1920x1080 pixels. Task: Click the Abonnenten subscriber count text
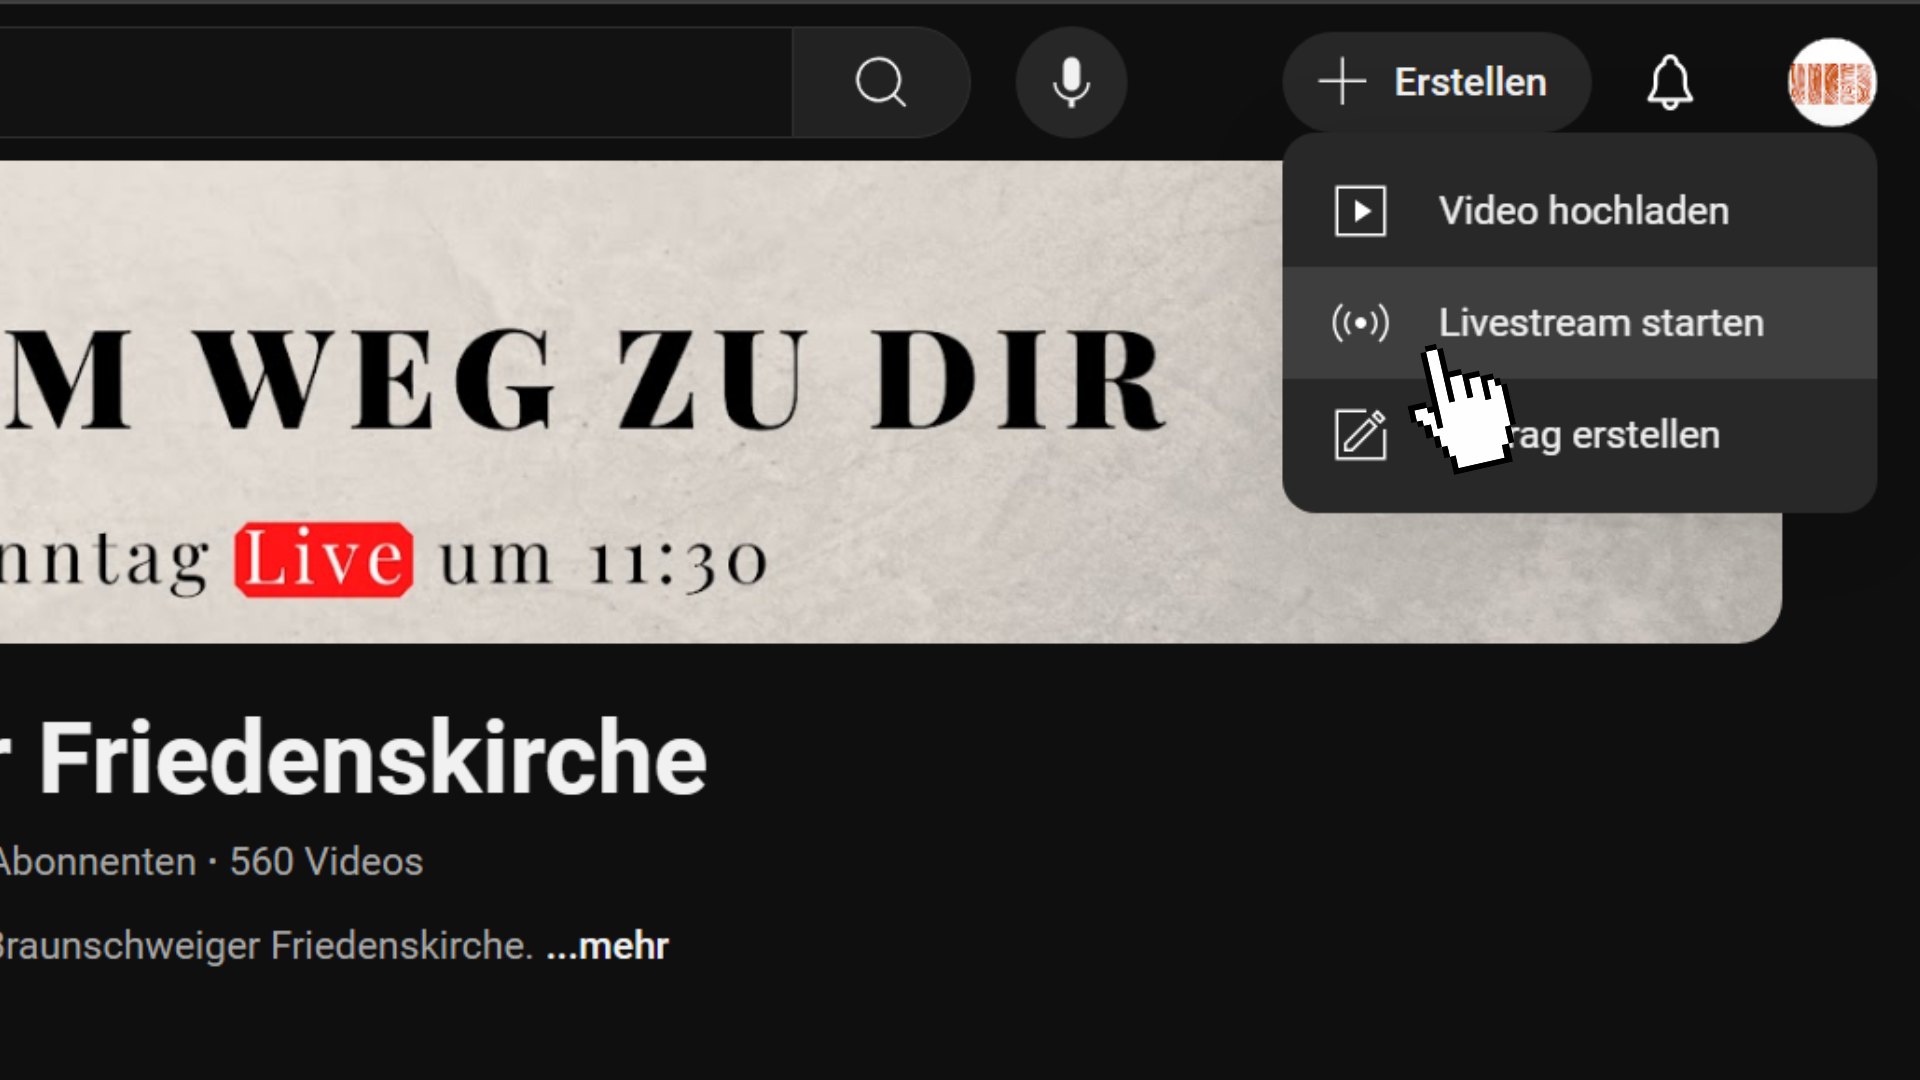click(98, 862)
